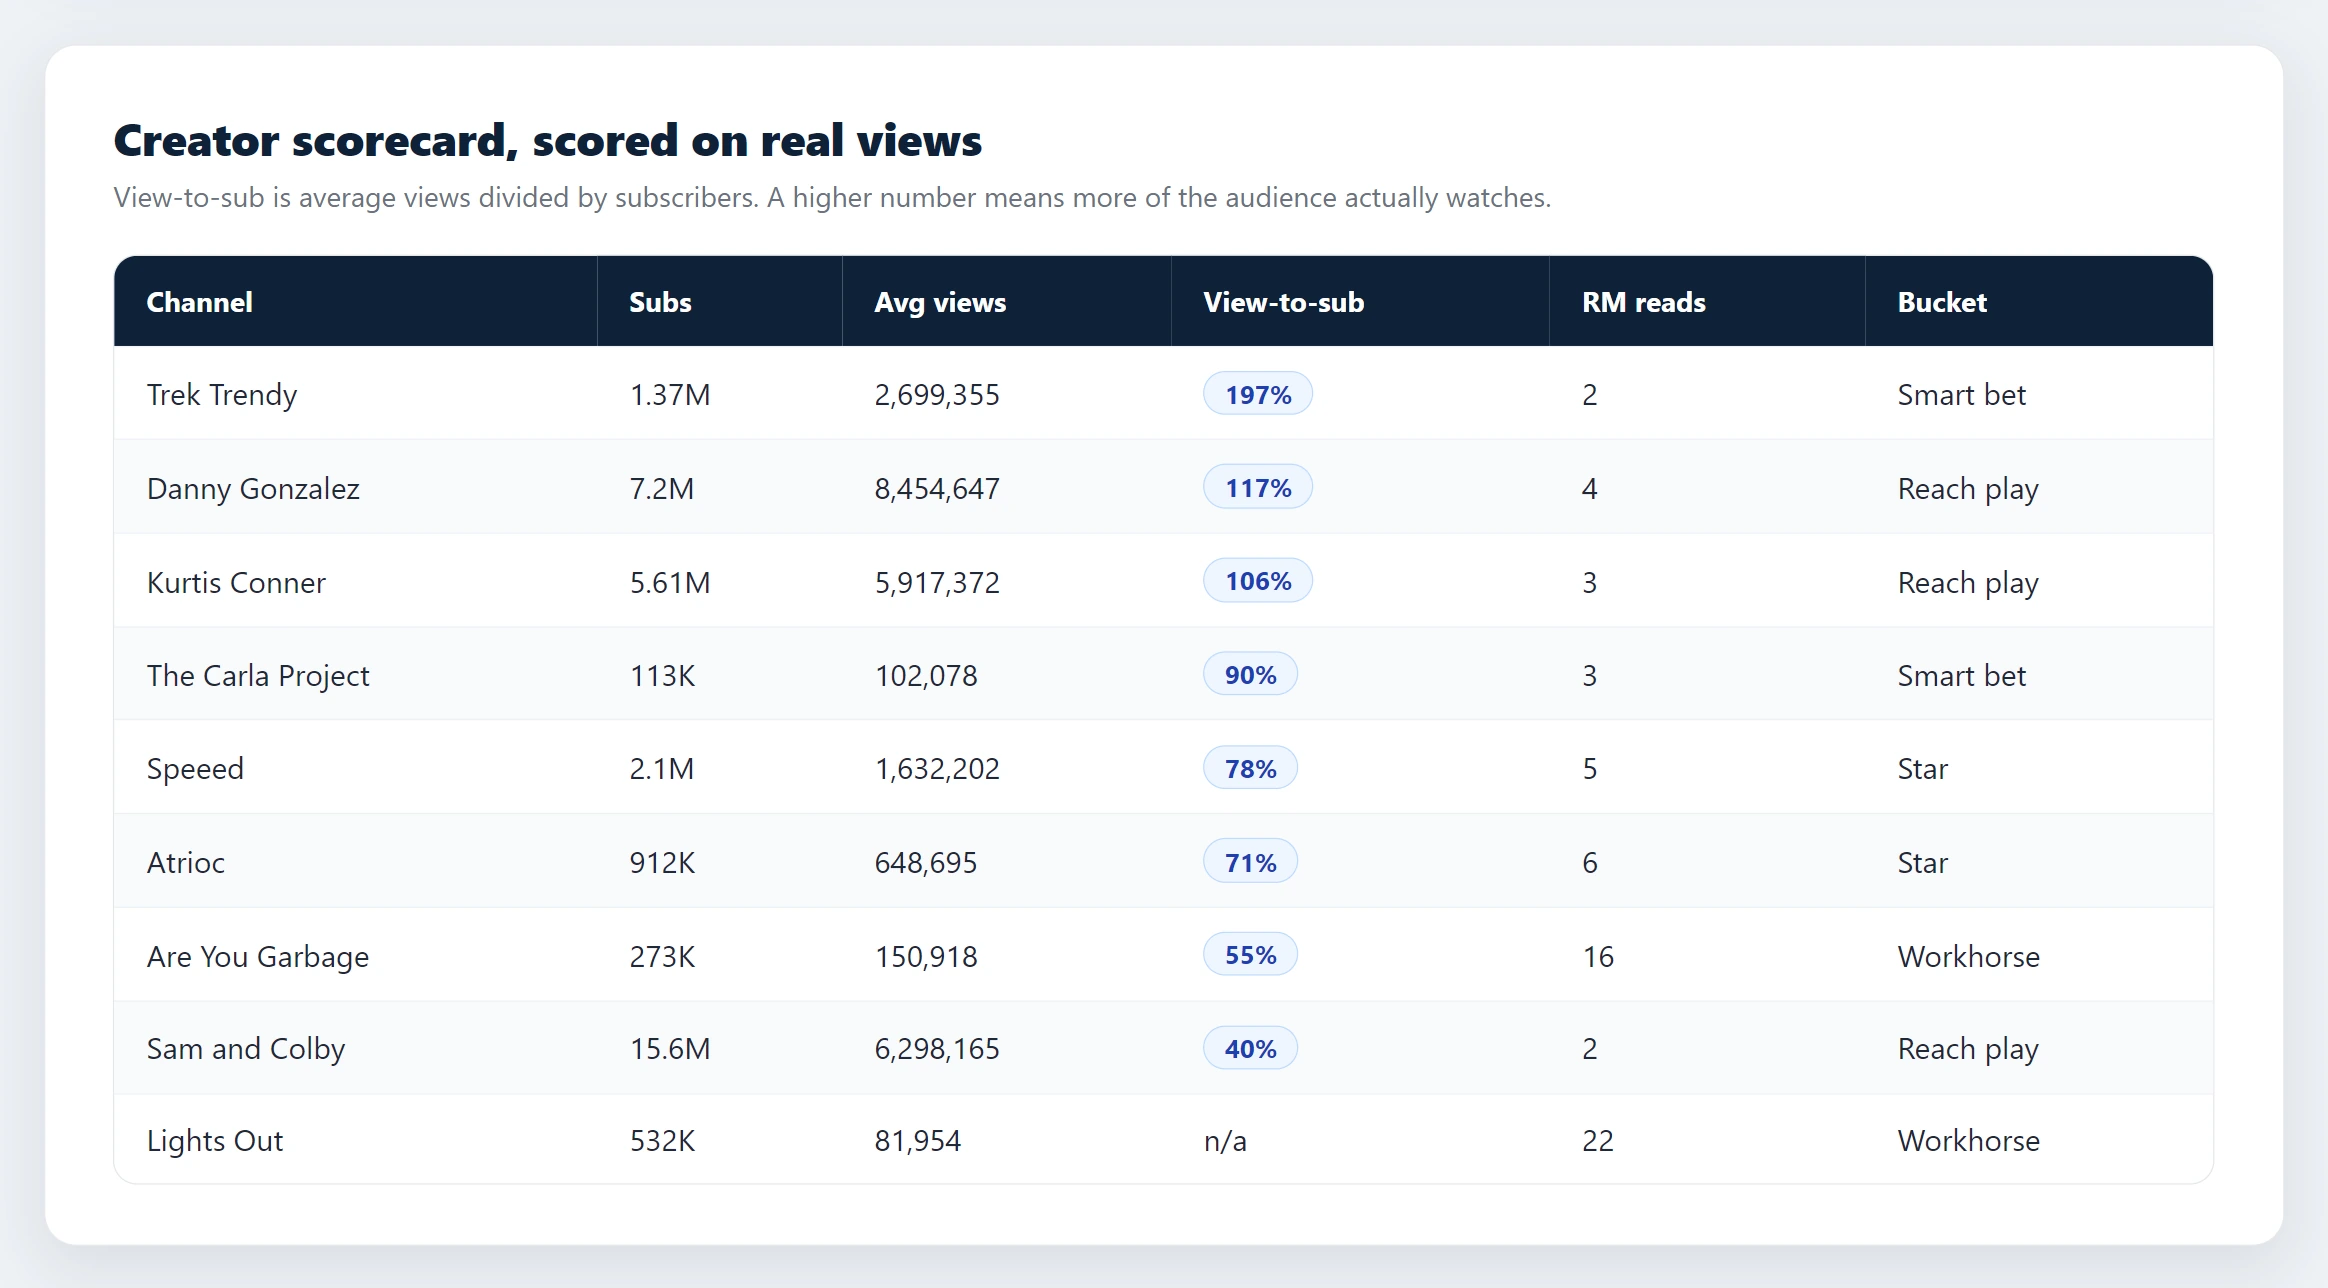Select the Danny Gonzalez channel name

(253, 489)
